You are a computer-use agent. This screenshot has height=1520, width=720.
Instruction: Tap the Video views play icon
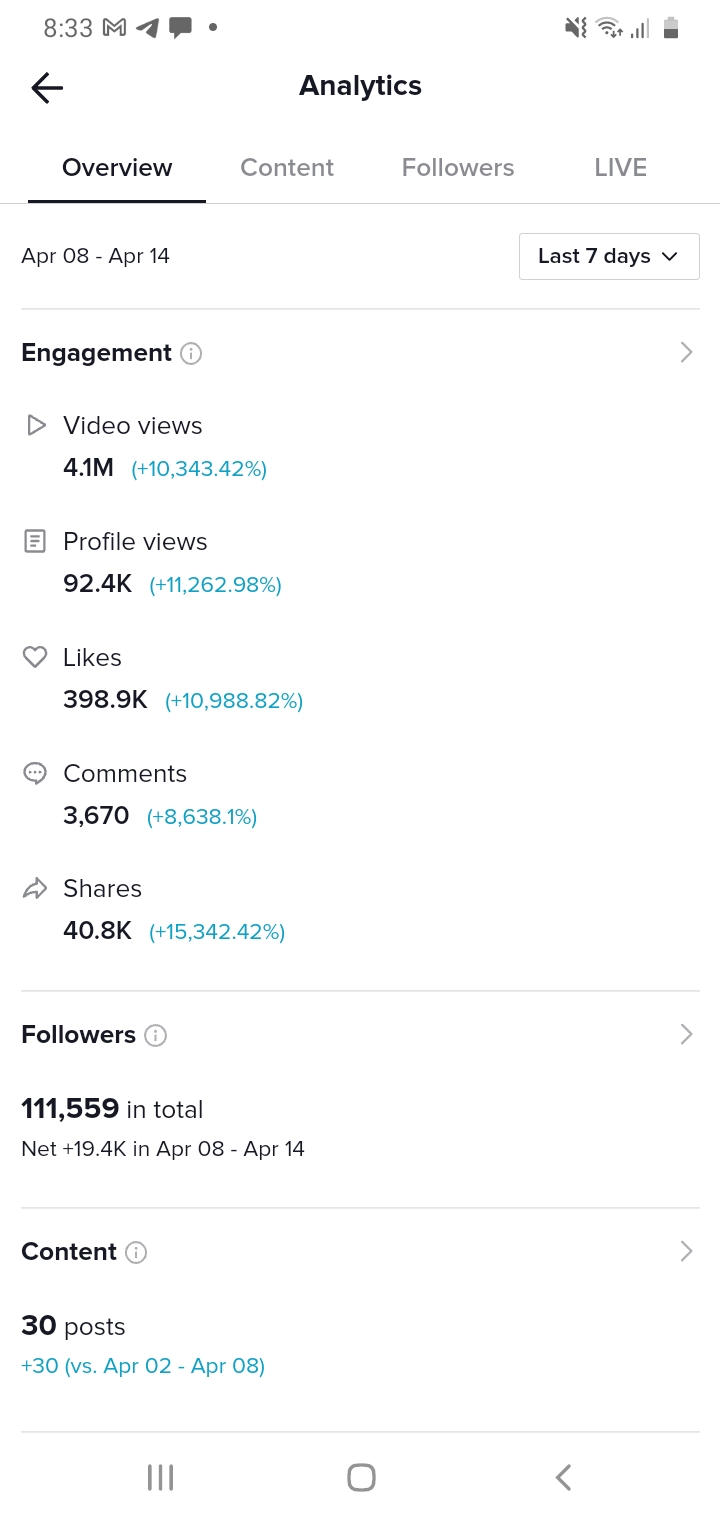(36, 426)
